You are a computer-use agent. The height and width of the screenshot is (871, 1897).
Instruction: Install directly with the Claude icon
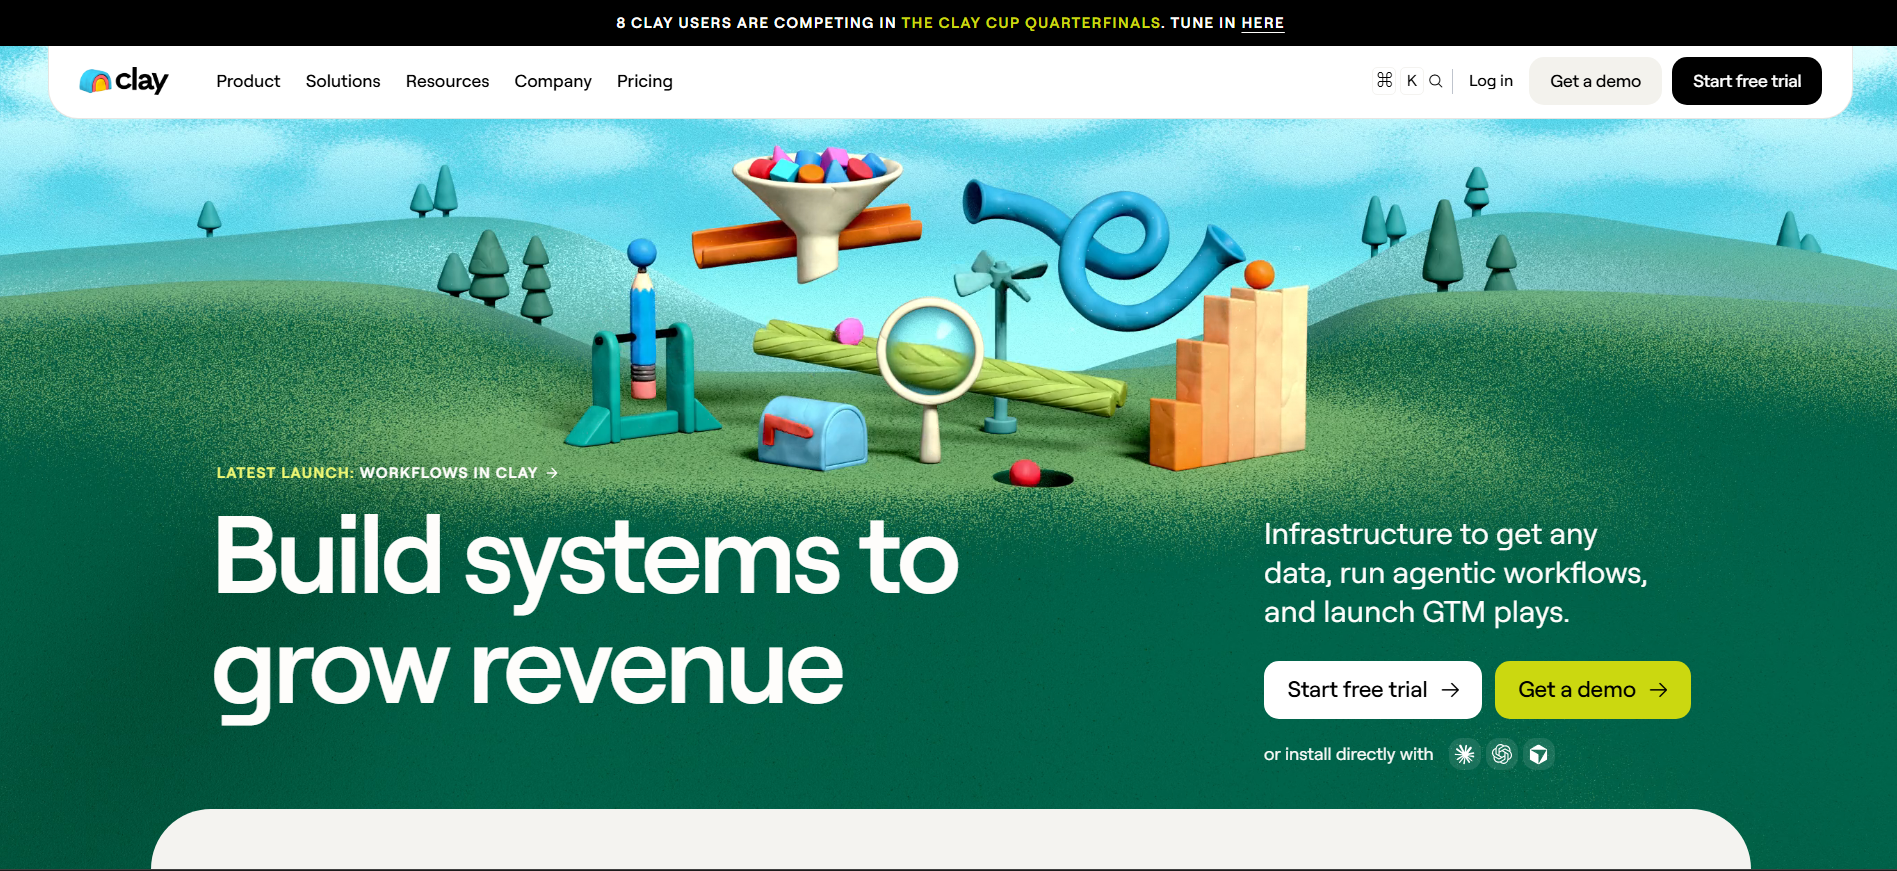[1465, 754]
